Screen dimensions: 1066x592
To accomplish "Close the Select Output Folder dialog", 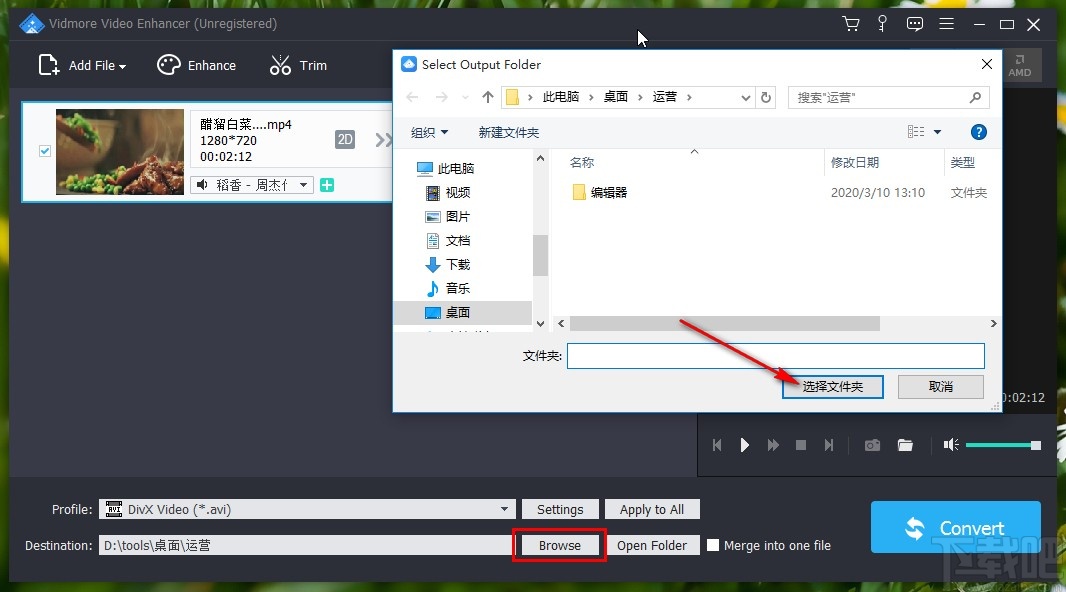I will point(986,65).
